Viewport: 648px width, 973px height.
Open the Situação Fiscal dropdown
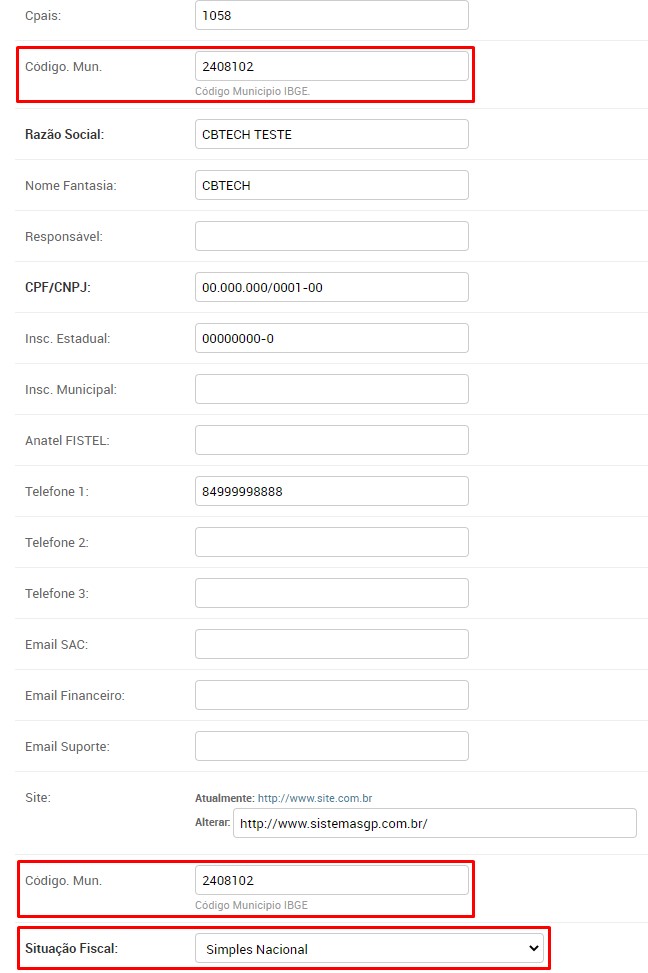tap(369, 949)
